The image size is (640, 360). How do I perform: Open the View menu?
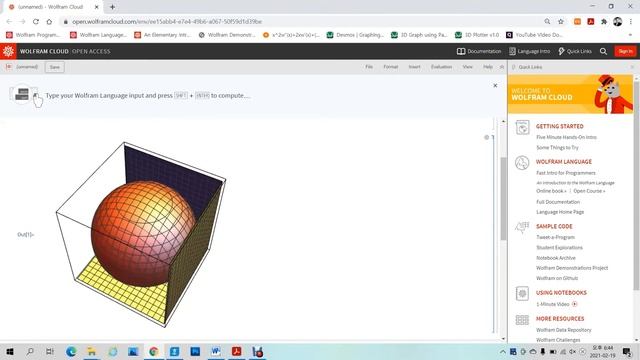coord(467,67)
